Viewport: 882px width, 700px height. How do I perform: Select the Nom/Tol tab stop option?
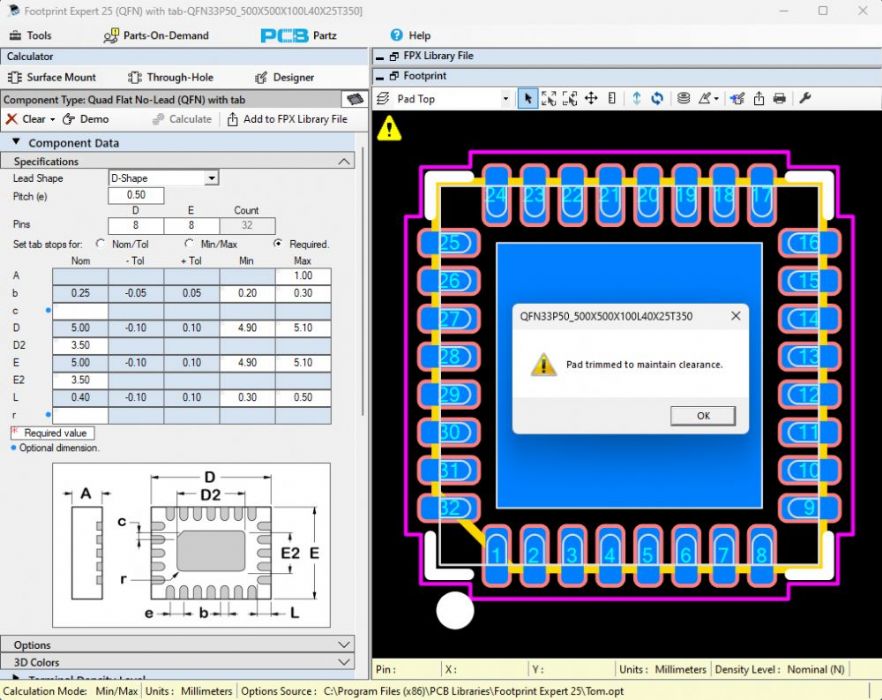tap(101, 244)
